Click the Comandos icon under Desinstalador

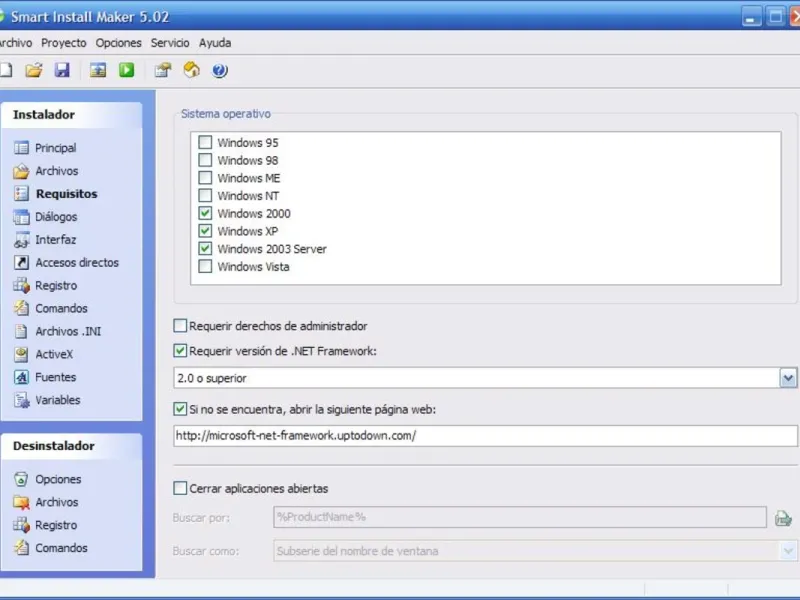(x=21, y=548)
